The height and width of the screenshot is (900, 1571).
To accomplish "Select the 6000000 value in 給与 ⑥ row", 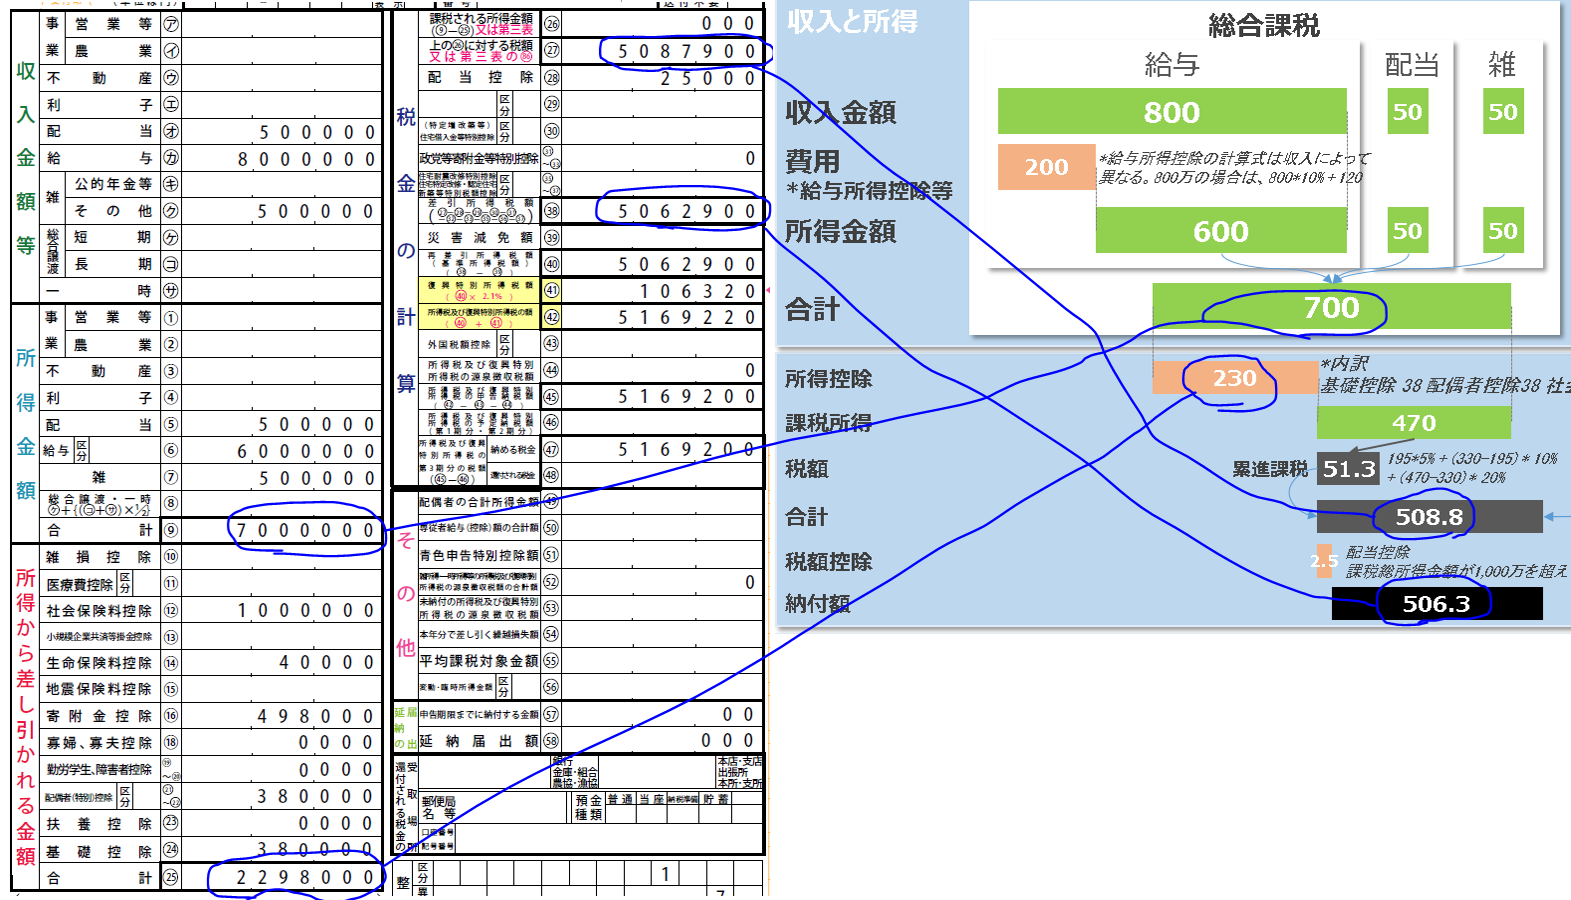I will (306, 451).
